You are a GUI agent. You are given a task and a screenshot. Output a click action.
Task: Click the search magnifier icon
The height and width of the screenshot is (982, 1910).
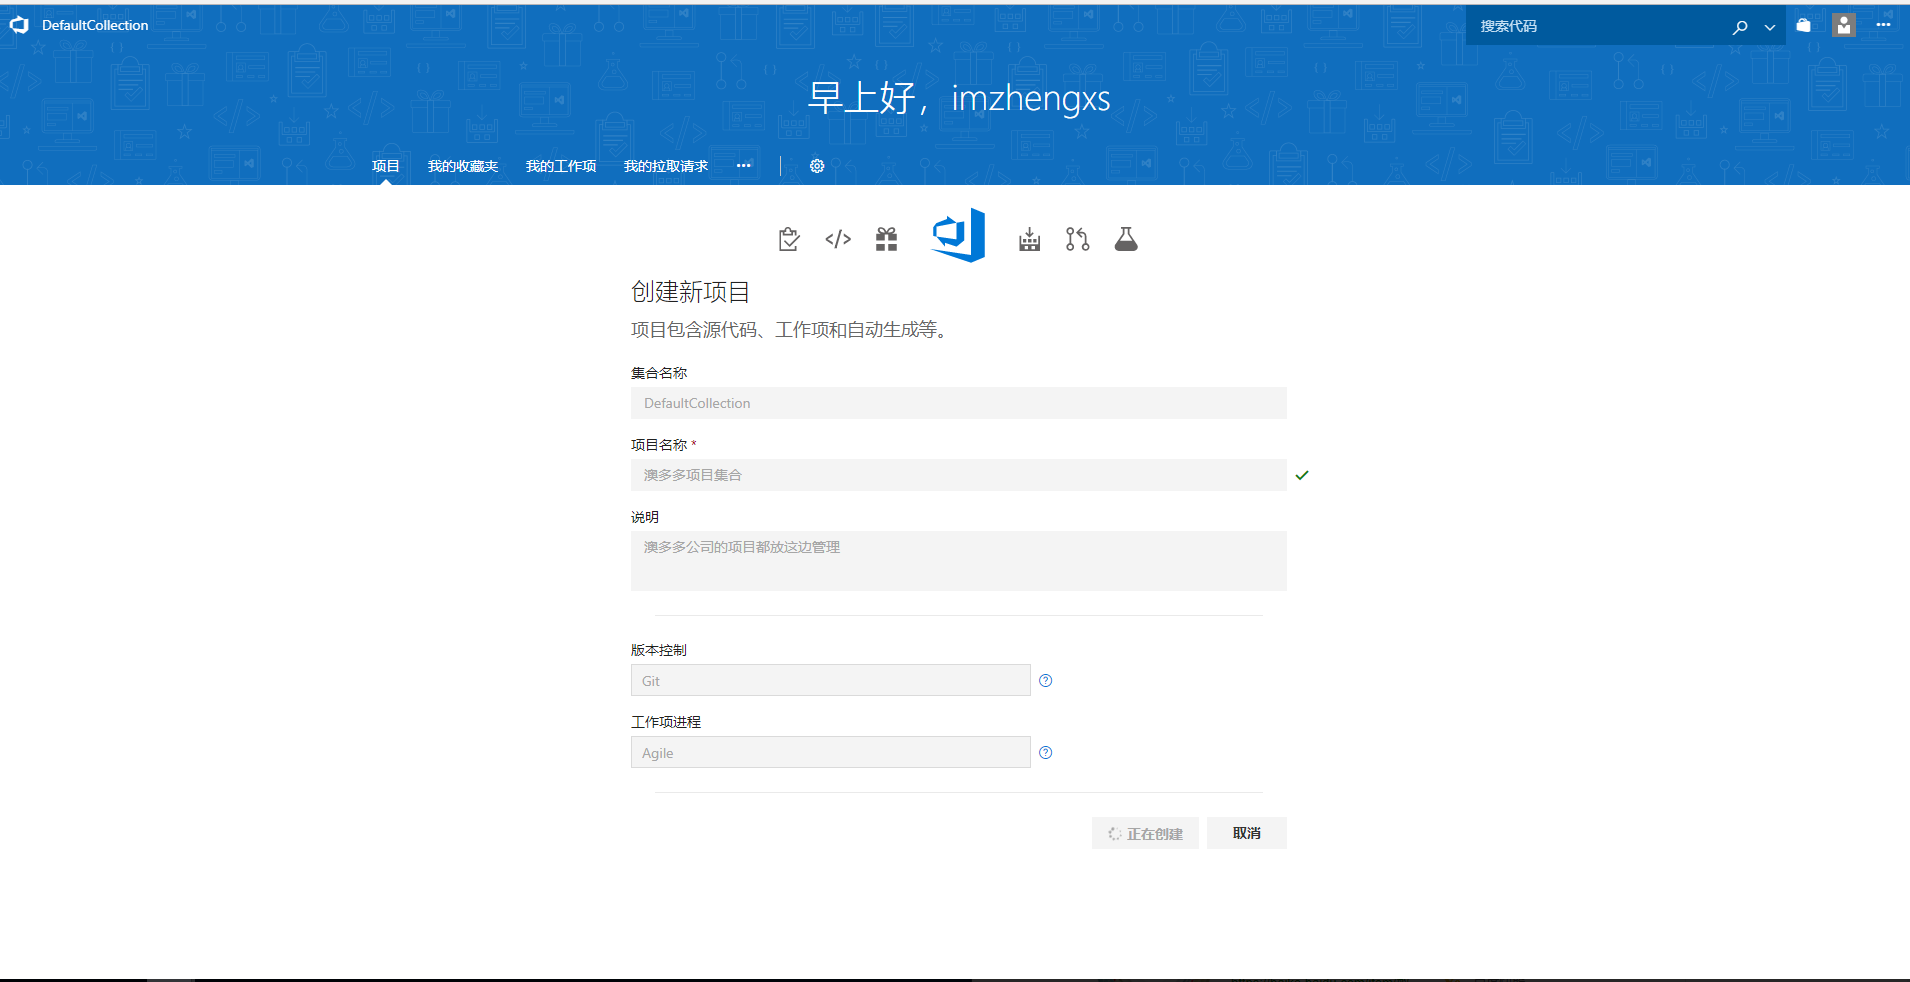(1740, 27)
